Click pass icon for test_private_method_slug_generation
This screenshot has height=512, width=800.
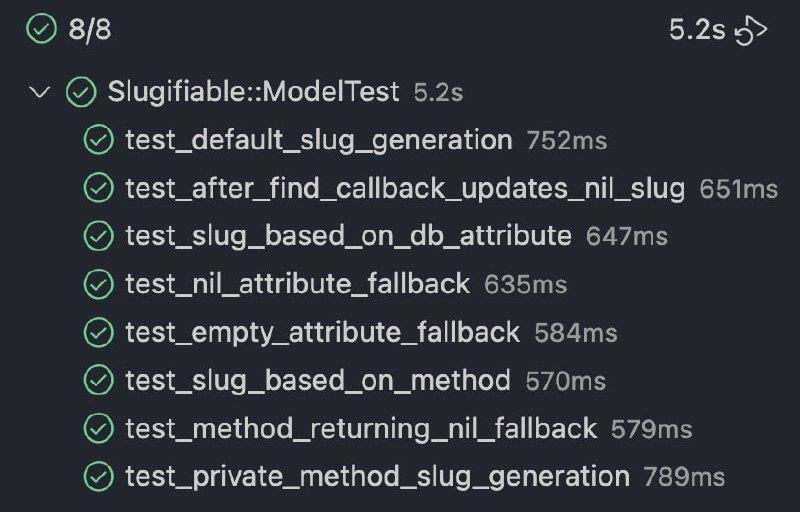click(98, 477)
